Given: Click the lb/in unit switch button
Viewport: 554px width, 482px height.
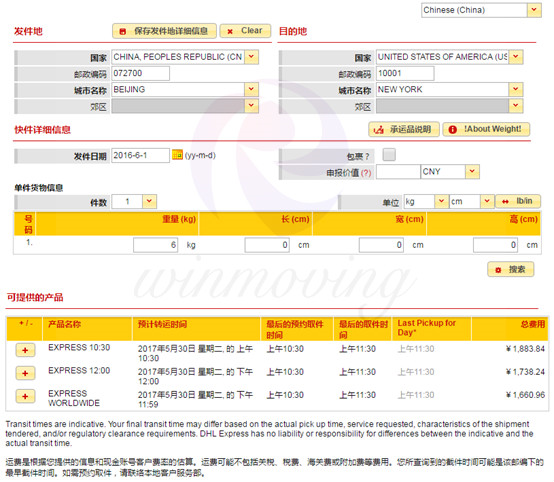Looking at the screenshot, I should click(x=518, y=201).
